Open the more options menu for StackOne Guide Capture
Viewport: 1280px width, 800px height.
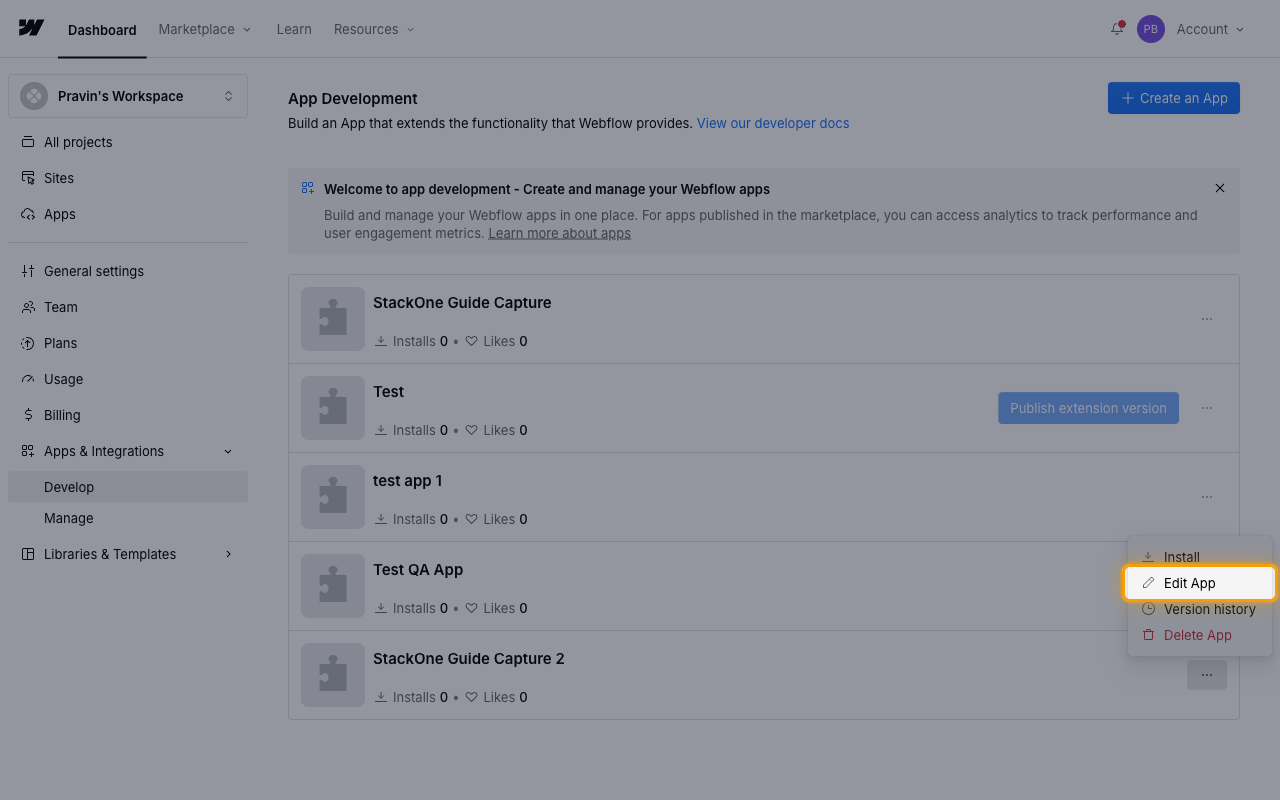click(1207, 319)
